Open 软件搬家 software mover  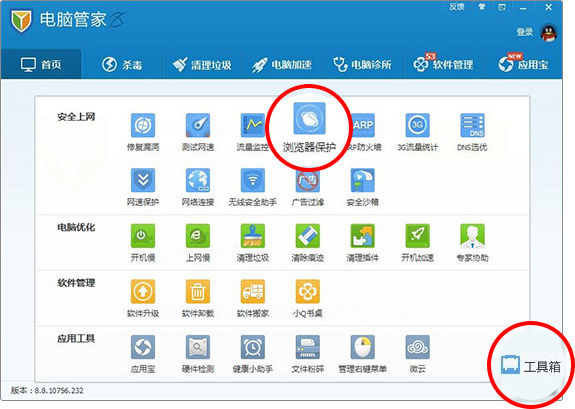[252, 298]
